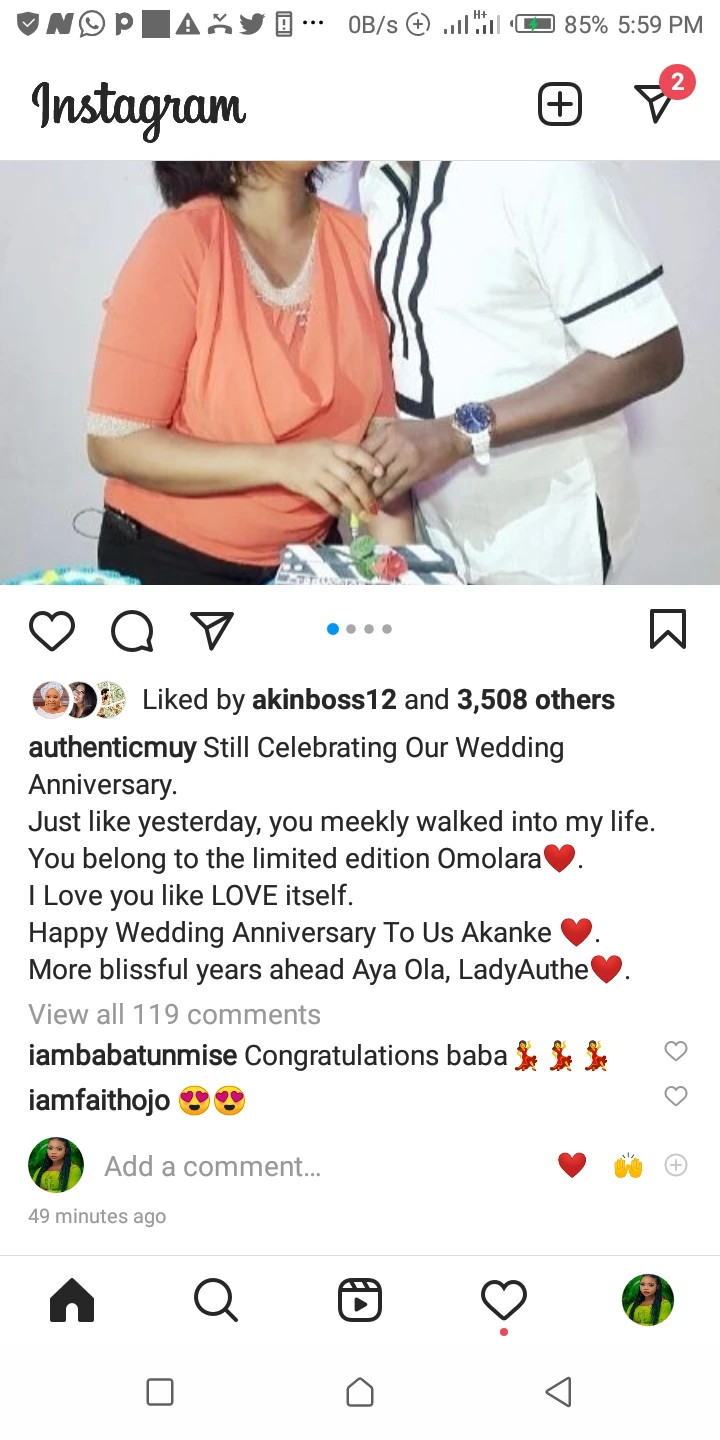Go to Home tab
This screenshot has width=720, height=1440.
click(72, 1300)
